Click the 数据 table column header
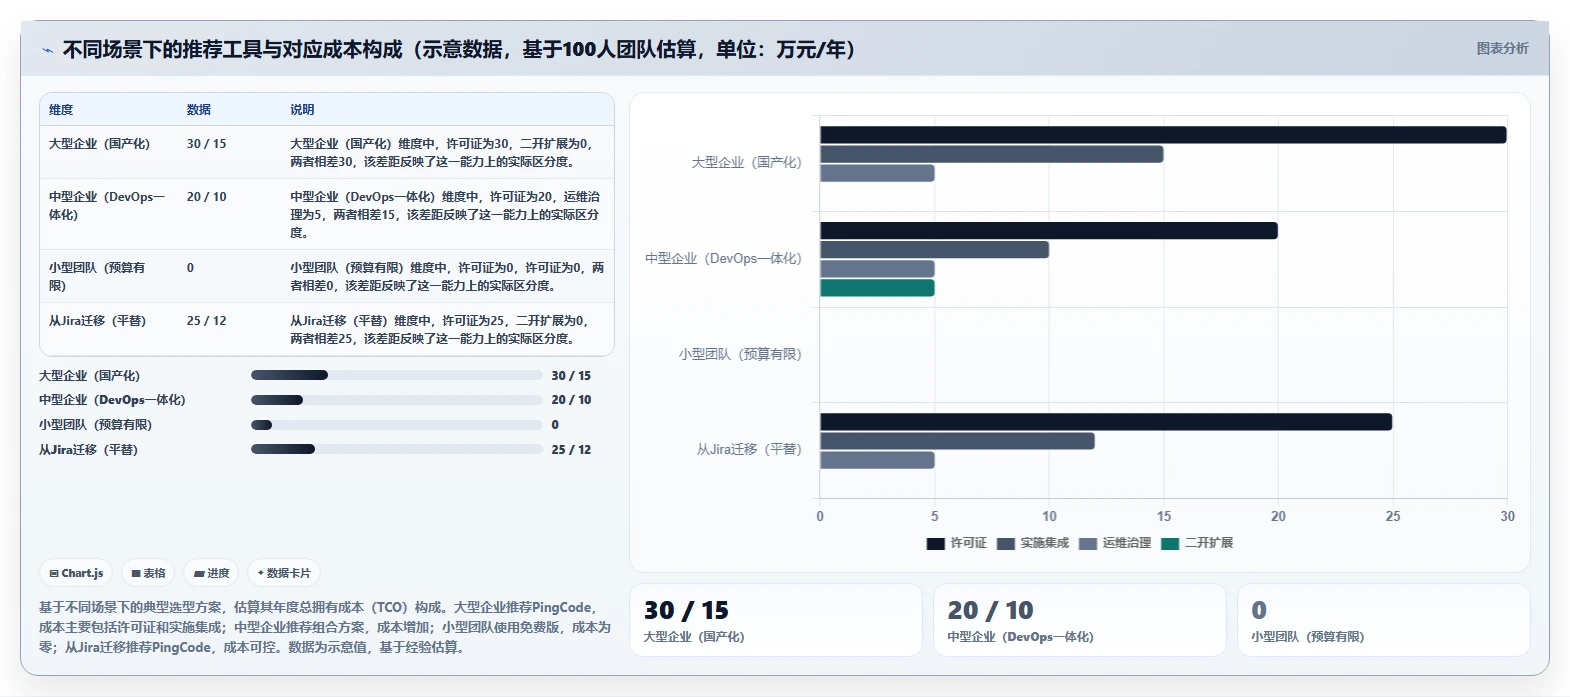Image resolution: width=1570 pixels, height=697 pixels. click(x=199, y=110)
